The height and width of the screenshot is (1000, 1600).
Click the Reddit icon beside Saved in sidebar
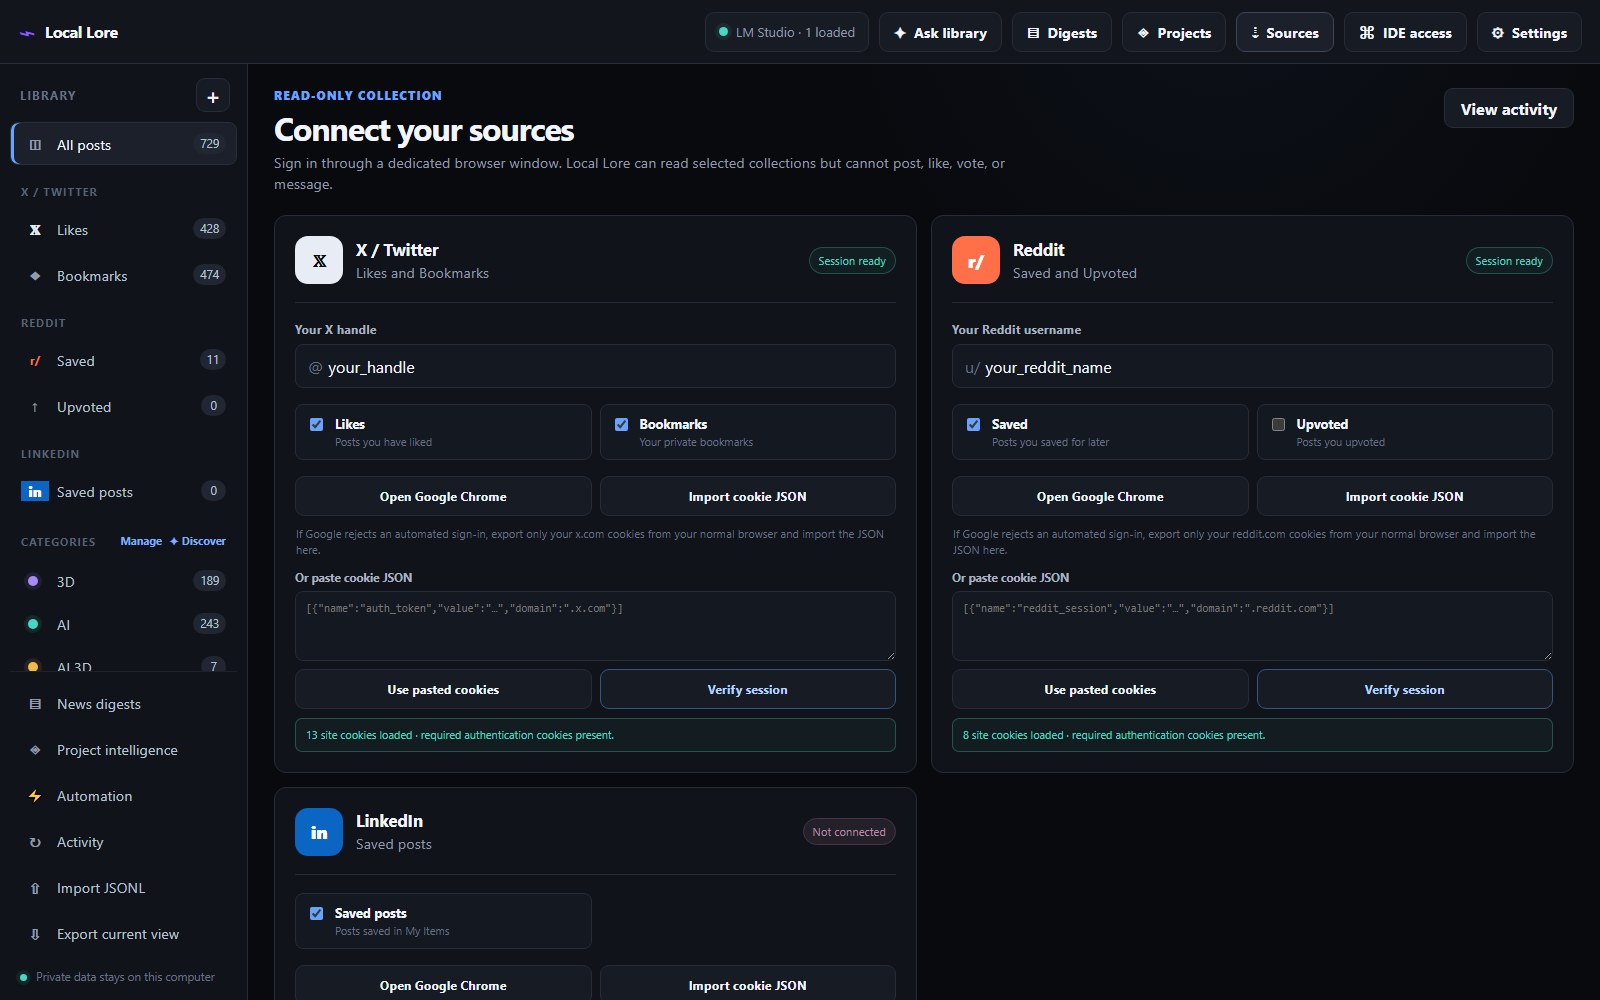[35, 361]
